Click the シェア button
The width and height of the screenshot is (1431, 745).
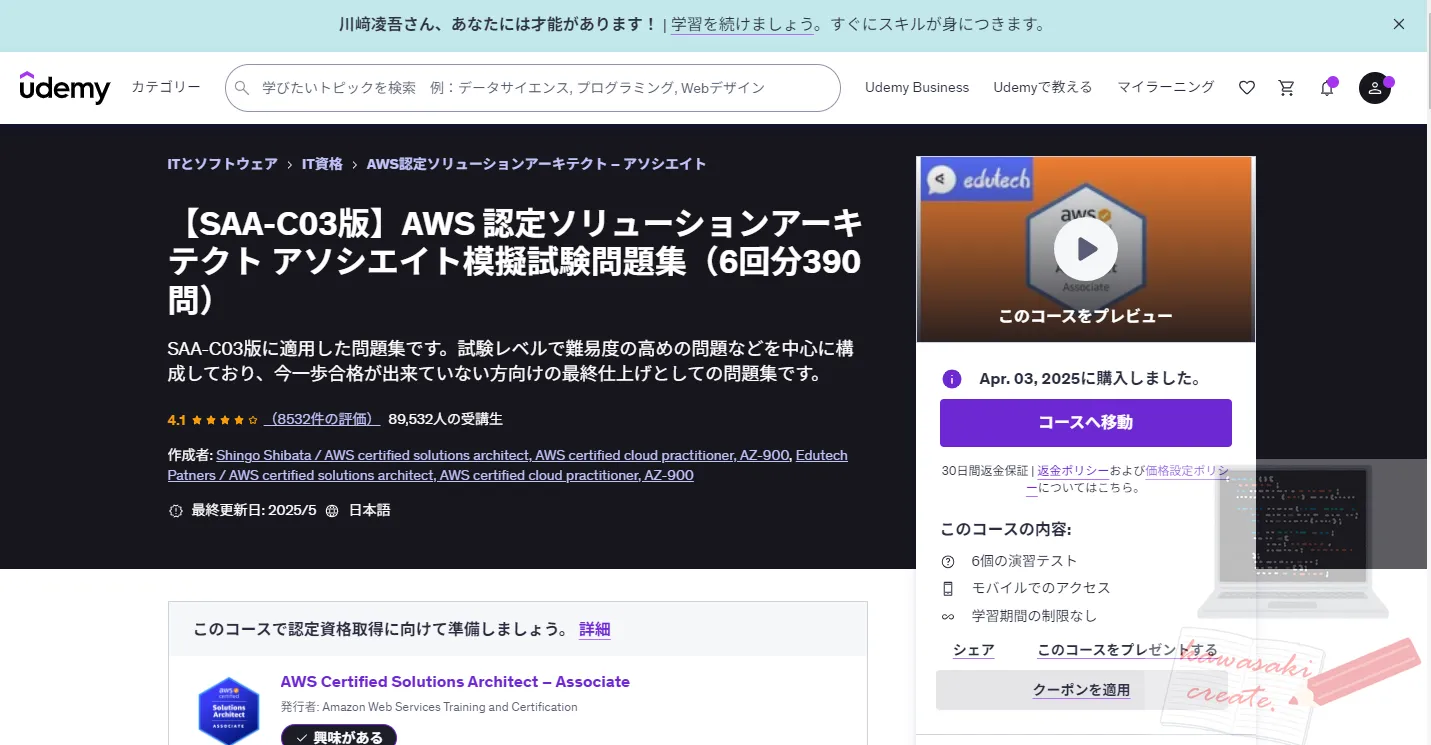pyautogui.click(x=974, y=650)
